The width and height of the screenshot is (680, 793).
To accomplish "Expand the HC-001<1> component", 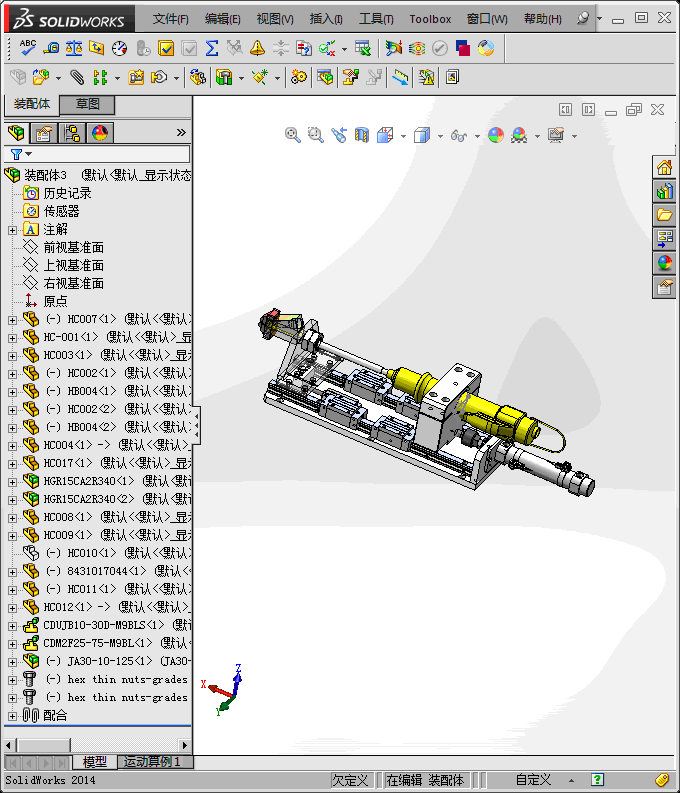I will tap(13, 338).
